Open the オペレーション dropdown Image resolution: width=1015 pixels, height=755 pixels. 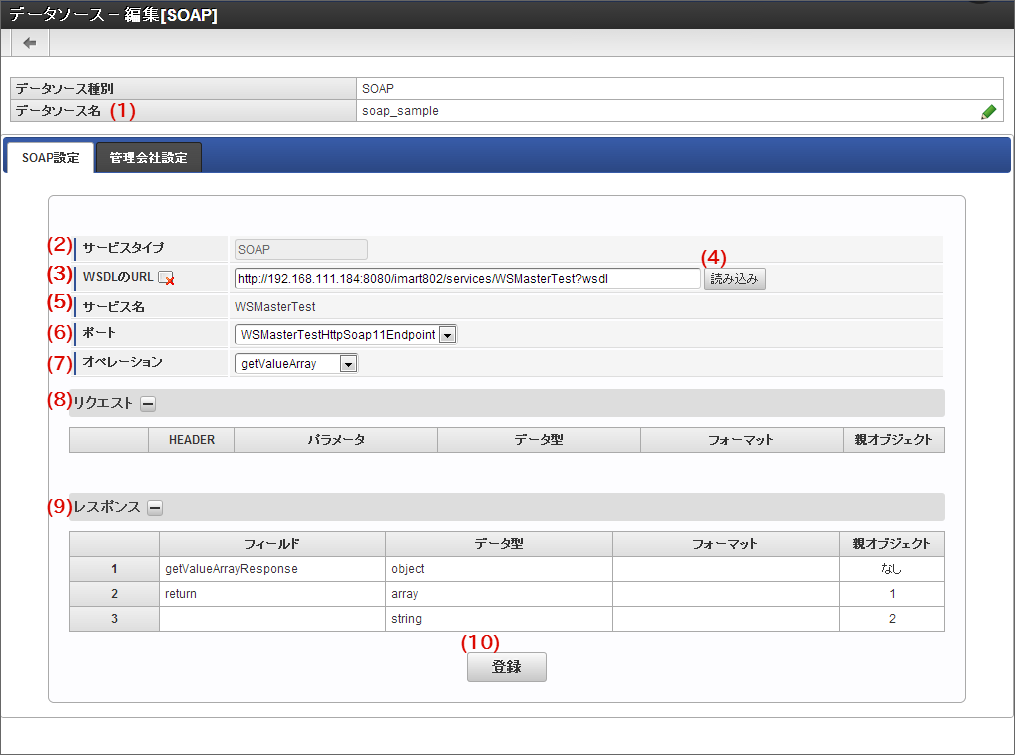pyautogui.click(x=297, y=364)
